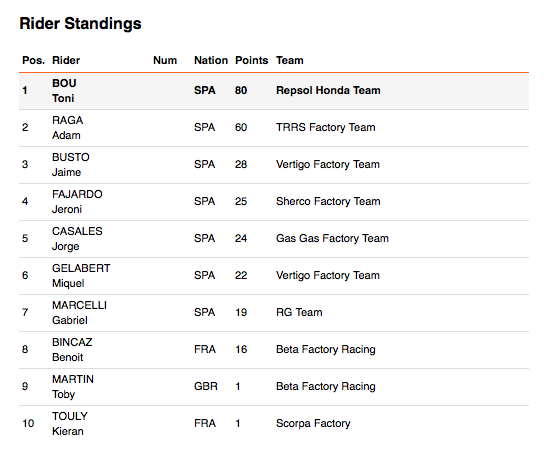Select rider BOU Toni
This screenshot has width=544, height=462.
click(x=64, y=91)
